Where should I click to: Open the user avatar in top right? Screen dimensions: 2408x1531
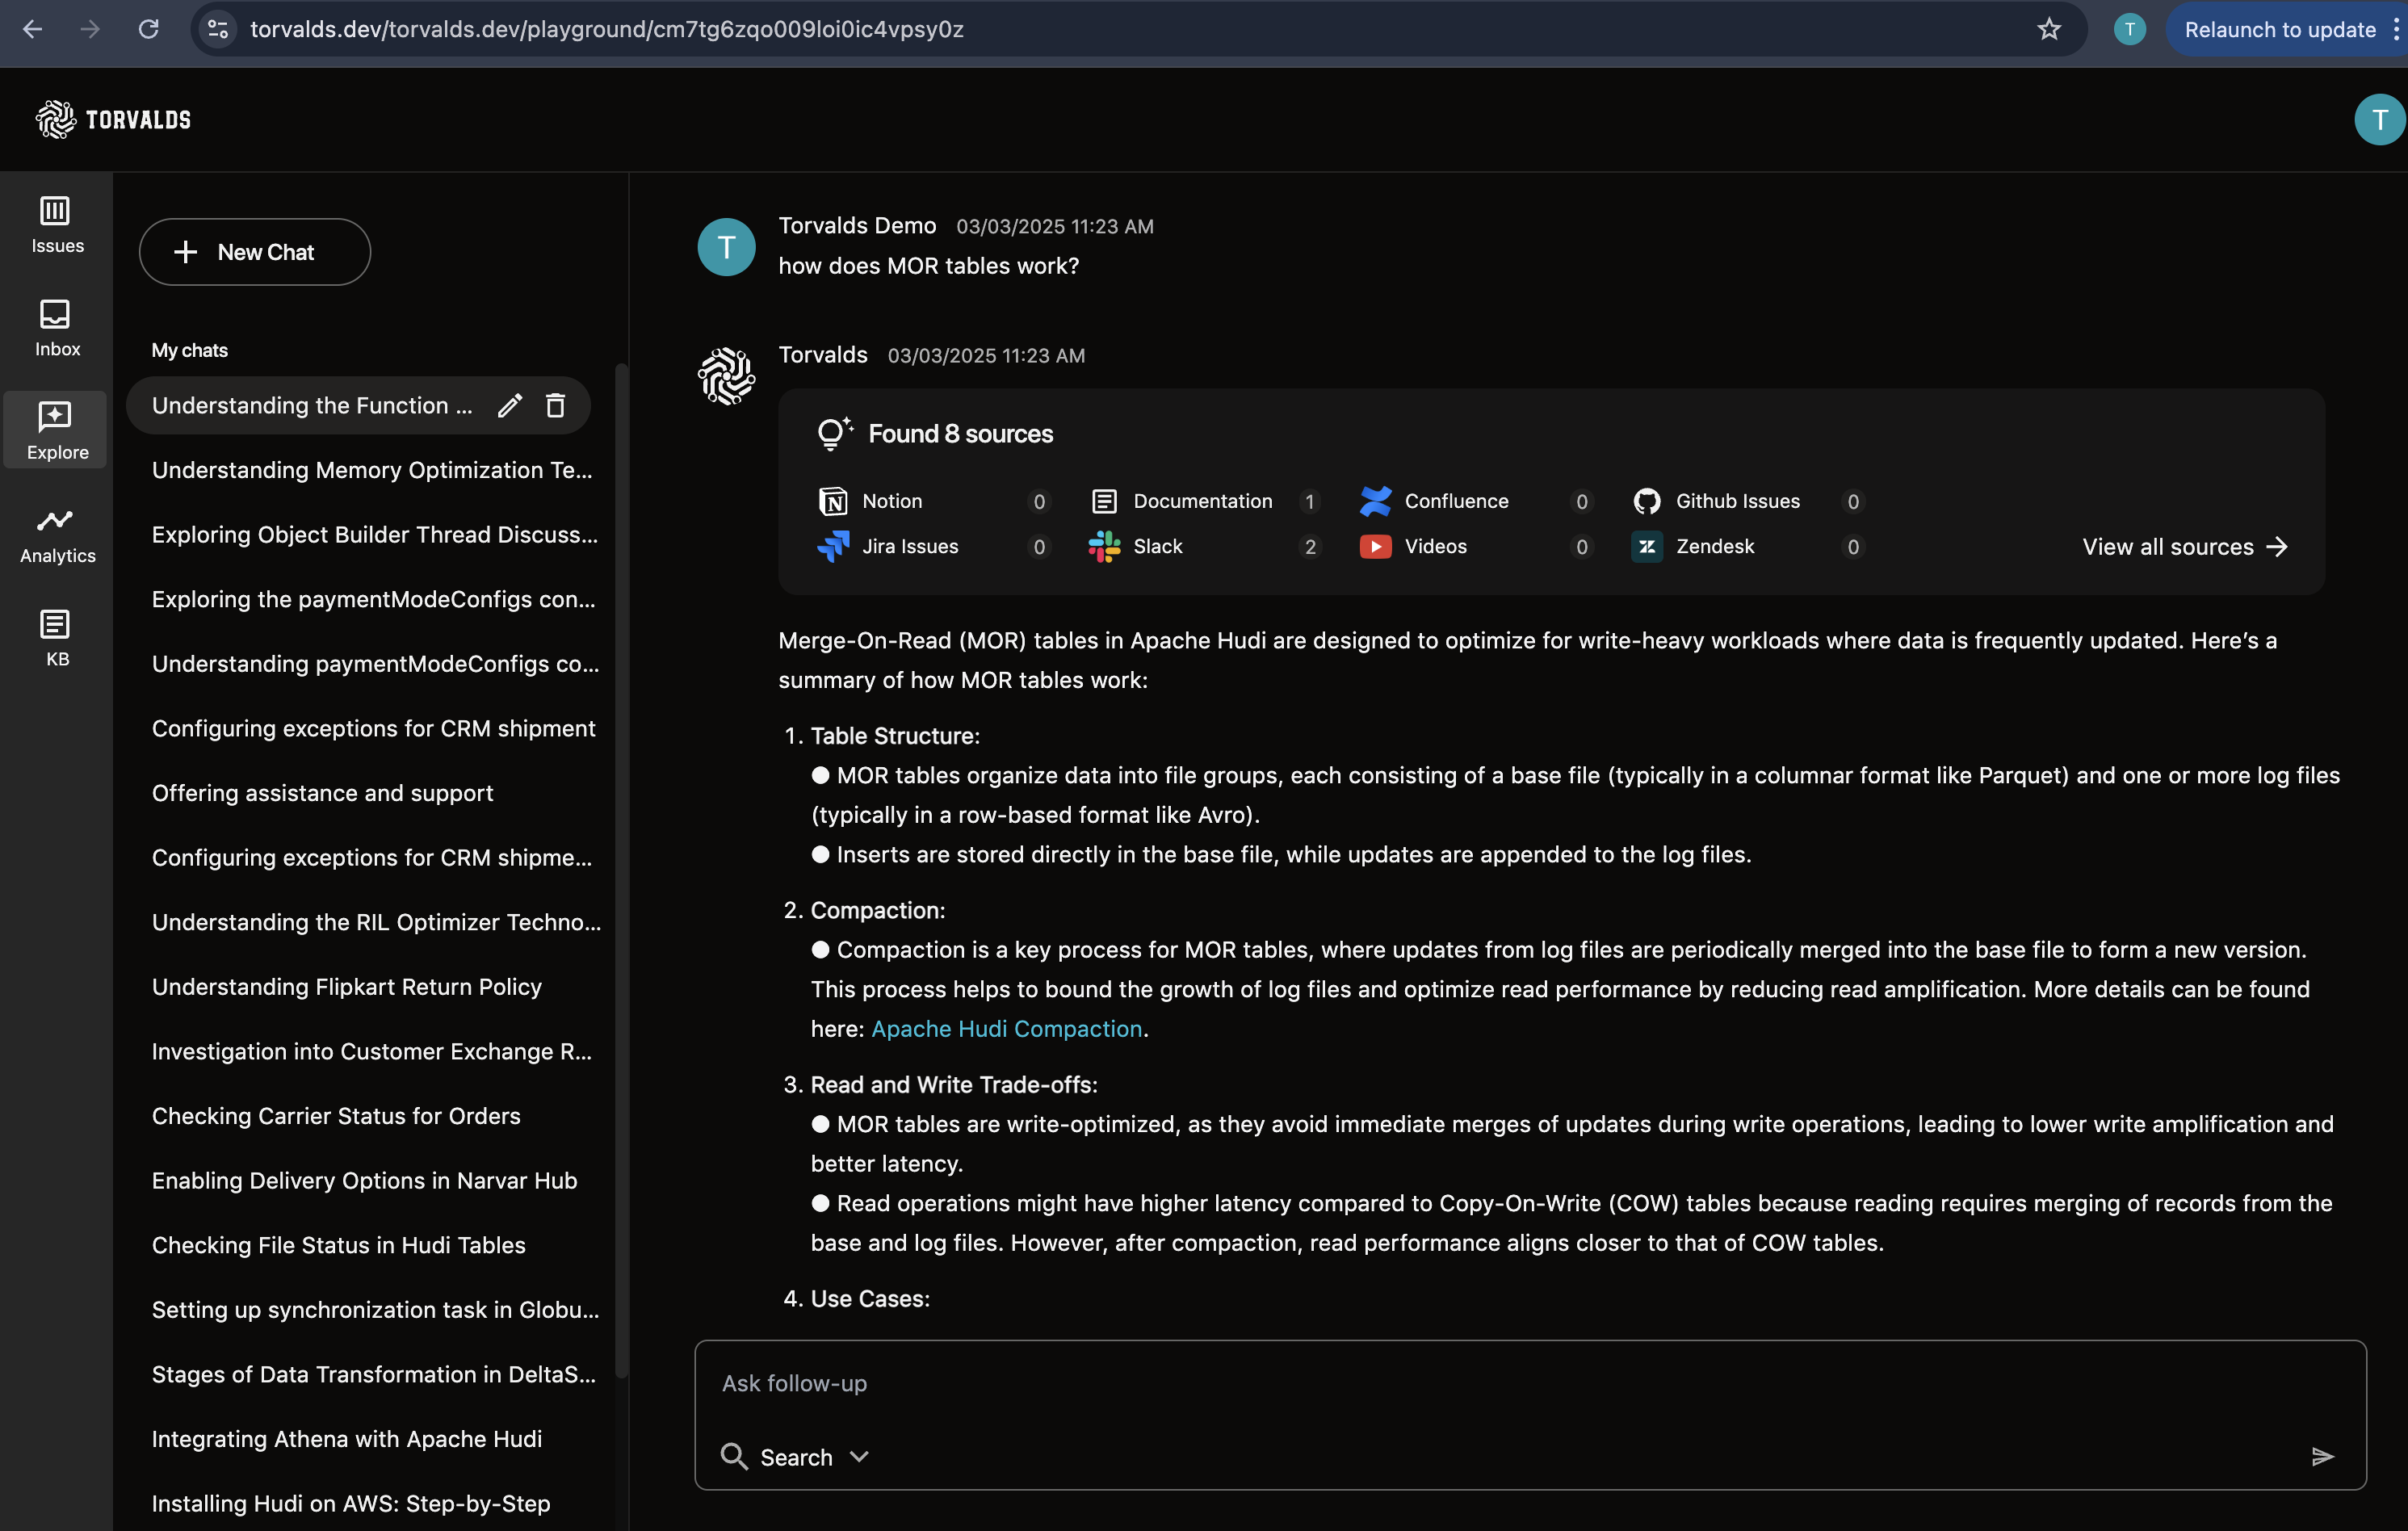click(2379, 120)
